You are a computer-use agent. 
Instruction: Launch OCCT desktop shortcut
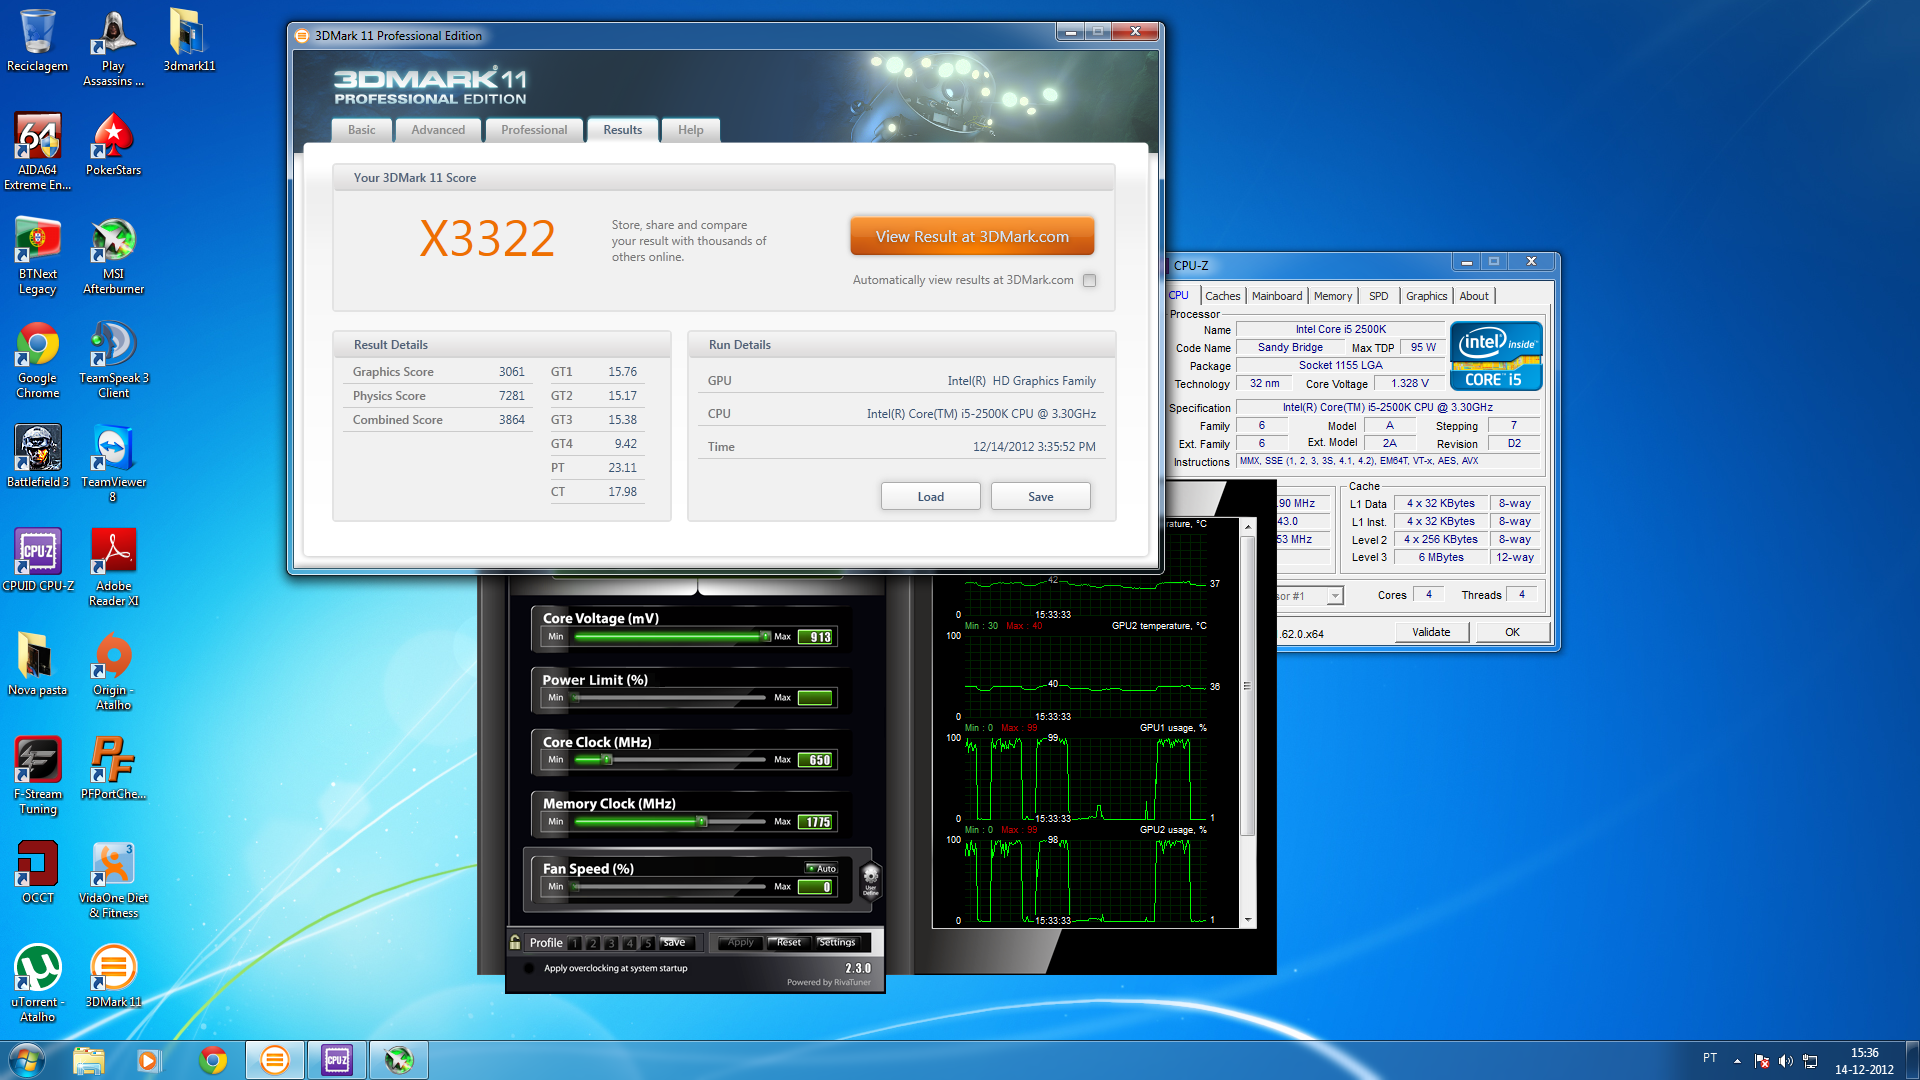(x=37, y=871)
